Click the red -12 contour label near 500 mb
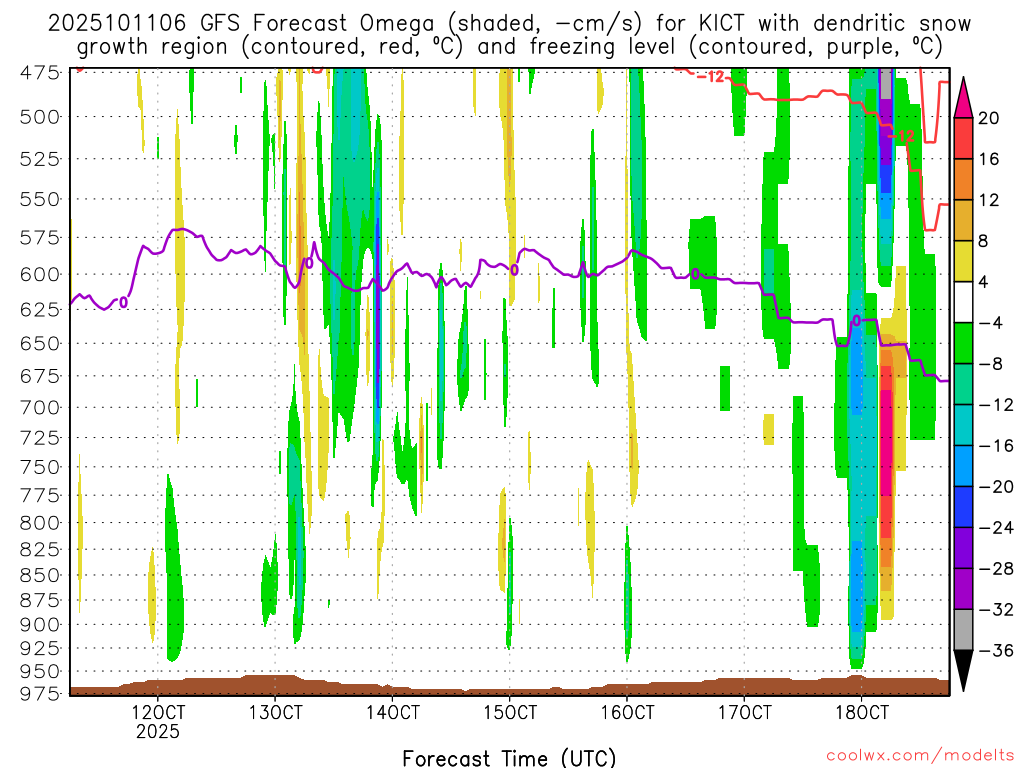The height and width of the screenshot is (768, 1024). [x=902, y=136]
